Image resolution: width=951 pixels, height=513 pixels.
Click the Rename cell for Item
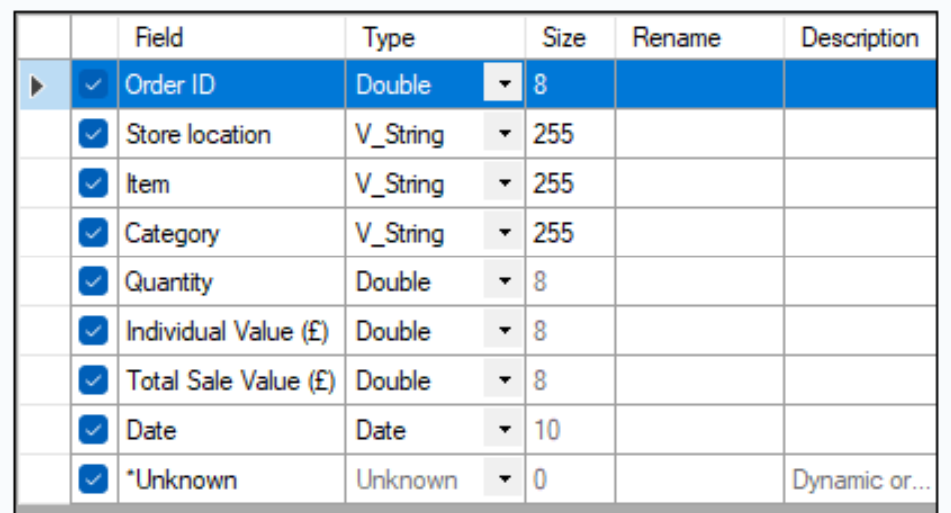[699, 184]
